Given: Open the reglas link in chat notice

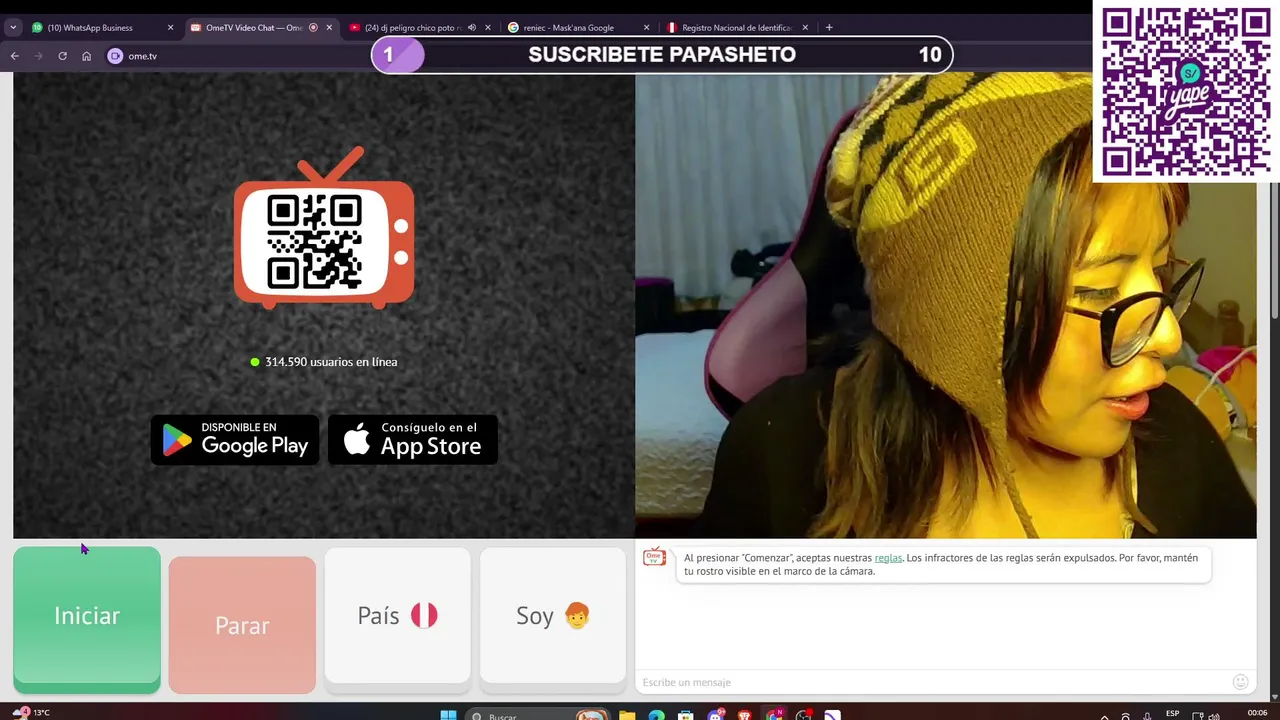Looking at the screenshot, I should point(888,558).
